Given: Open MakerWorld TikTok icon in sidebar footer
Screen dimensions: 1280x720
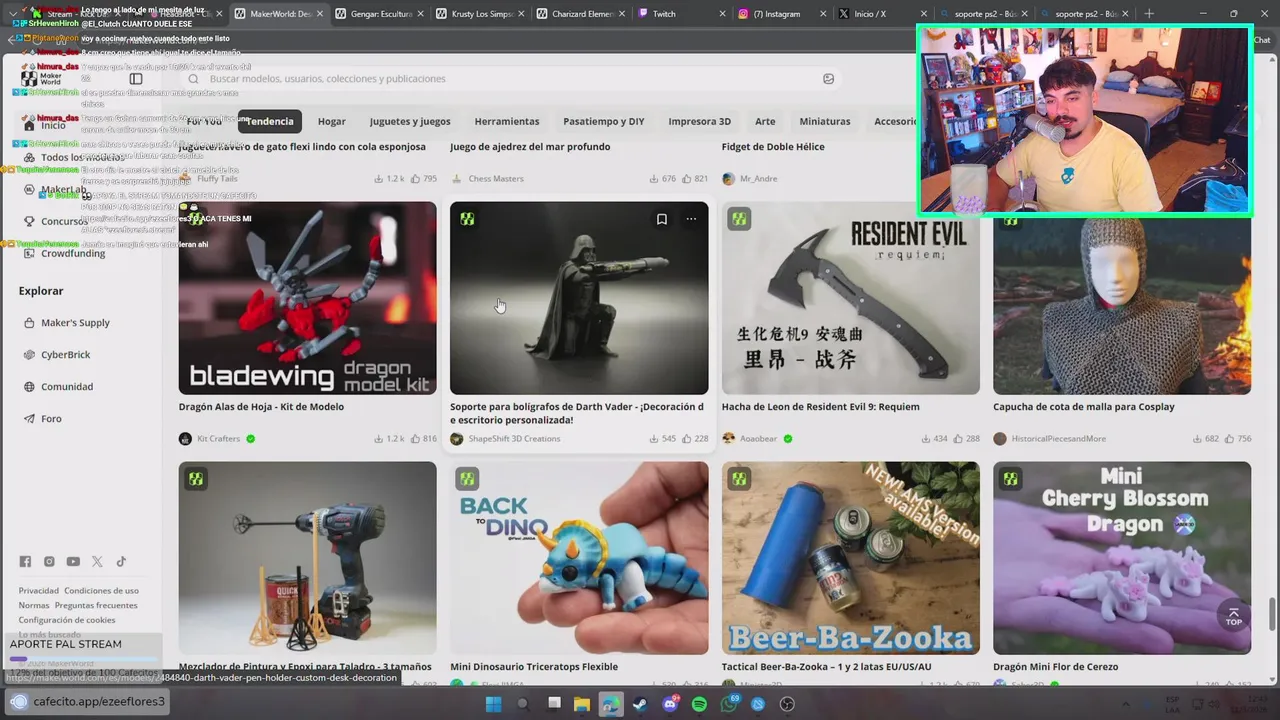Looking at the screenshot, I should [121, 562].
